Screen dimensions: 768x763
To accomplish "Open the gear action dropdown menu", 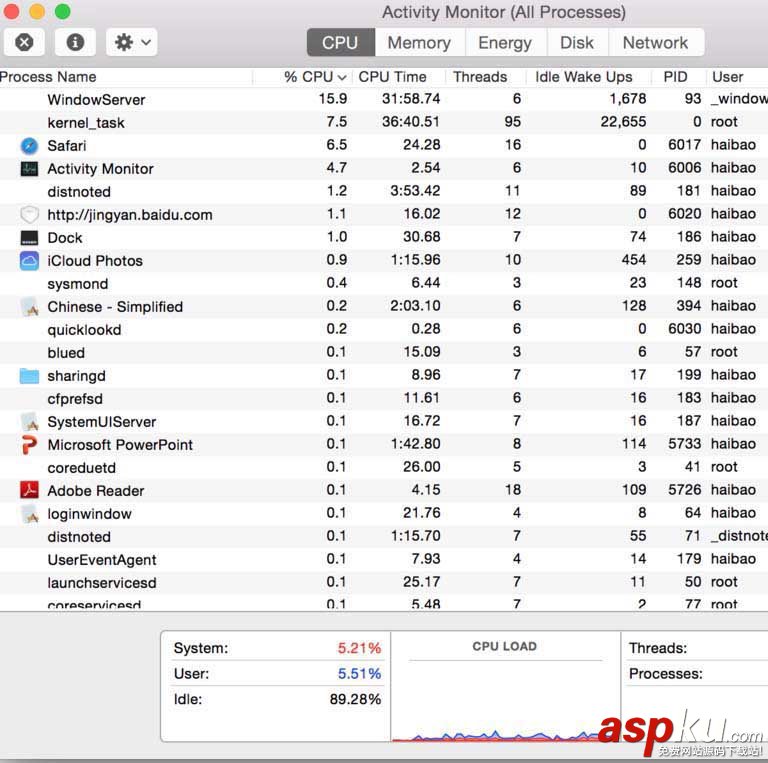I will tap(132, 42).
